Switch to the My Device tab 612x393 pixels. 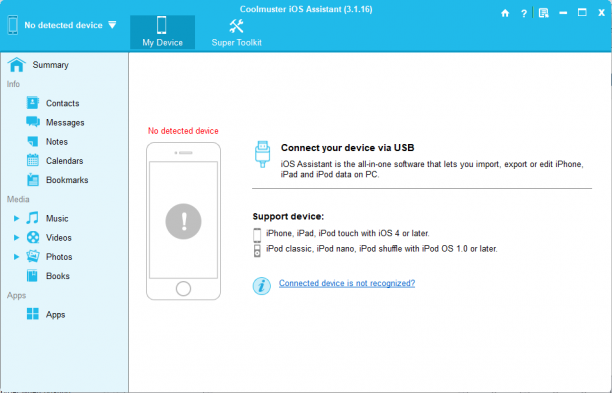click(x=162, y=32)
